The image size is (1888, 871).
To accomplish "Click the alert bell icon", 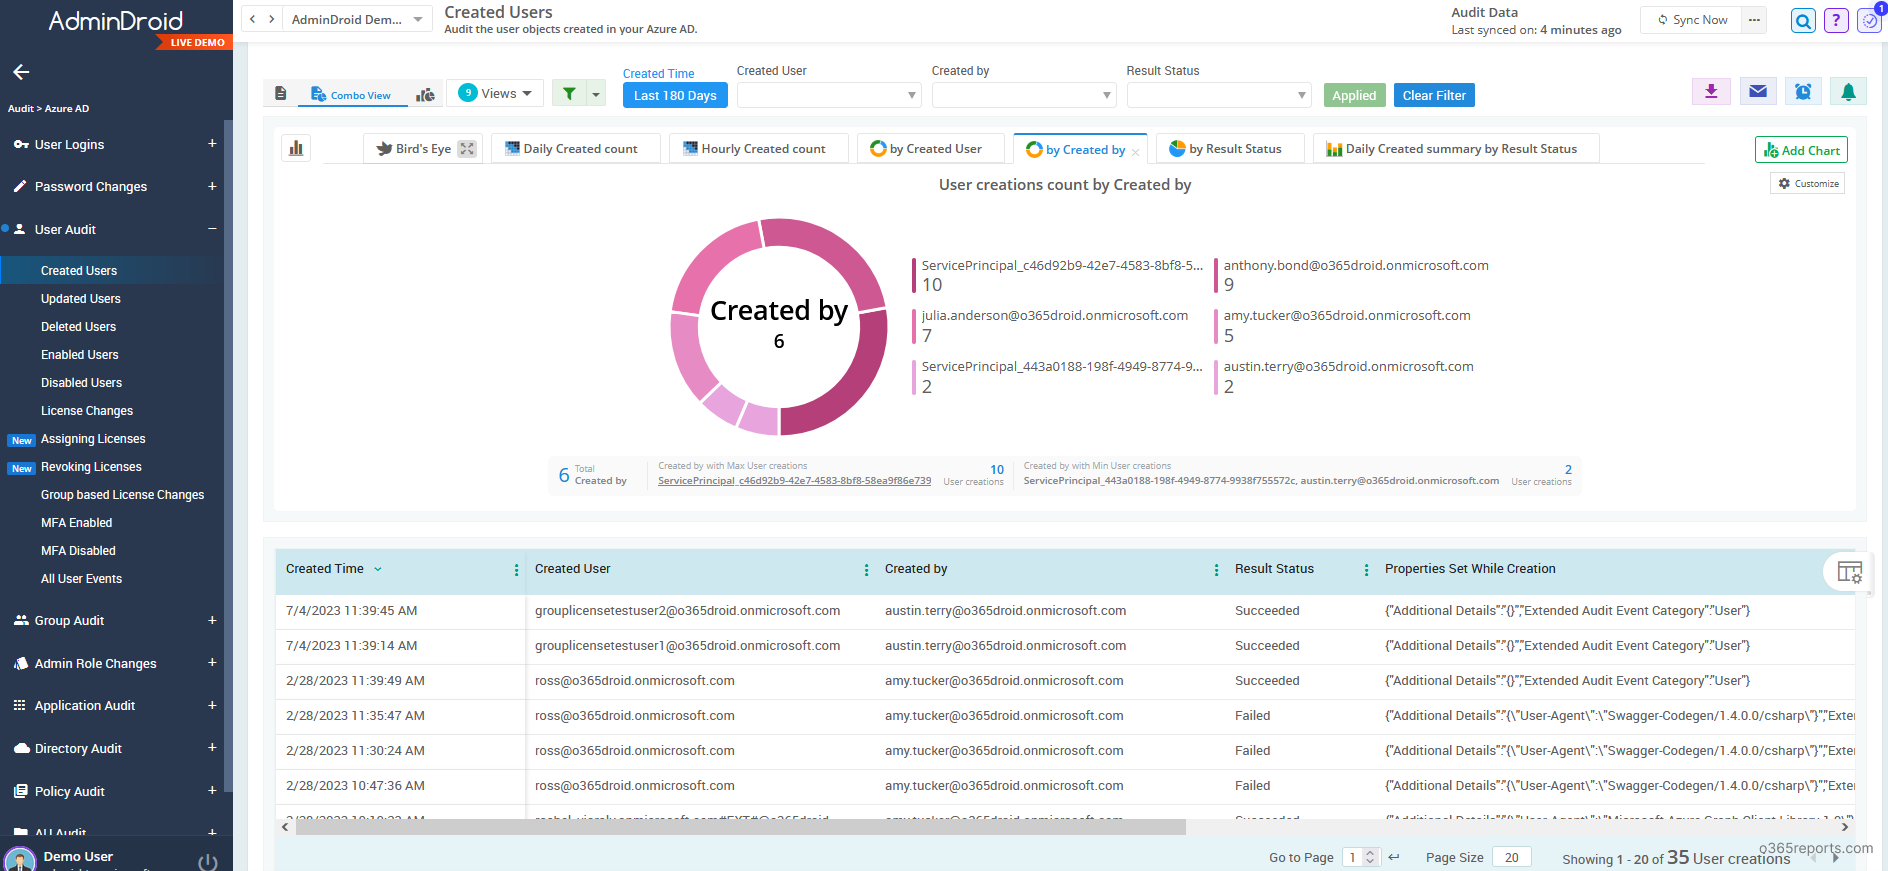I will click(1848, 92).
